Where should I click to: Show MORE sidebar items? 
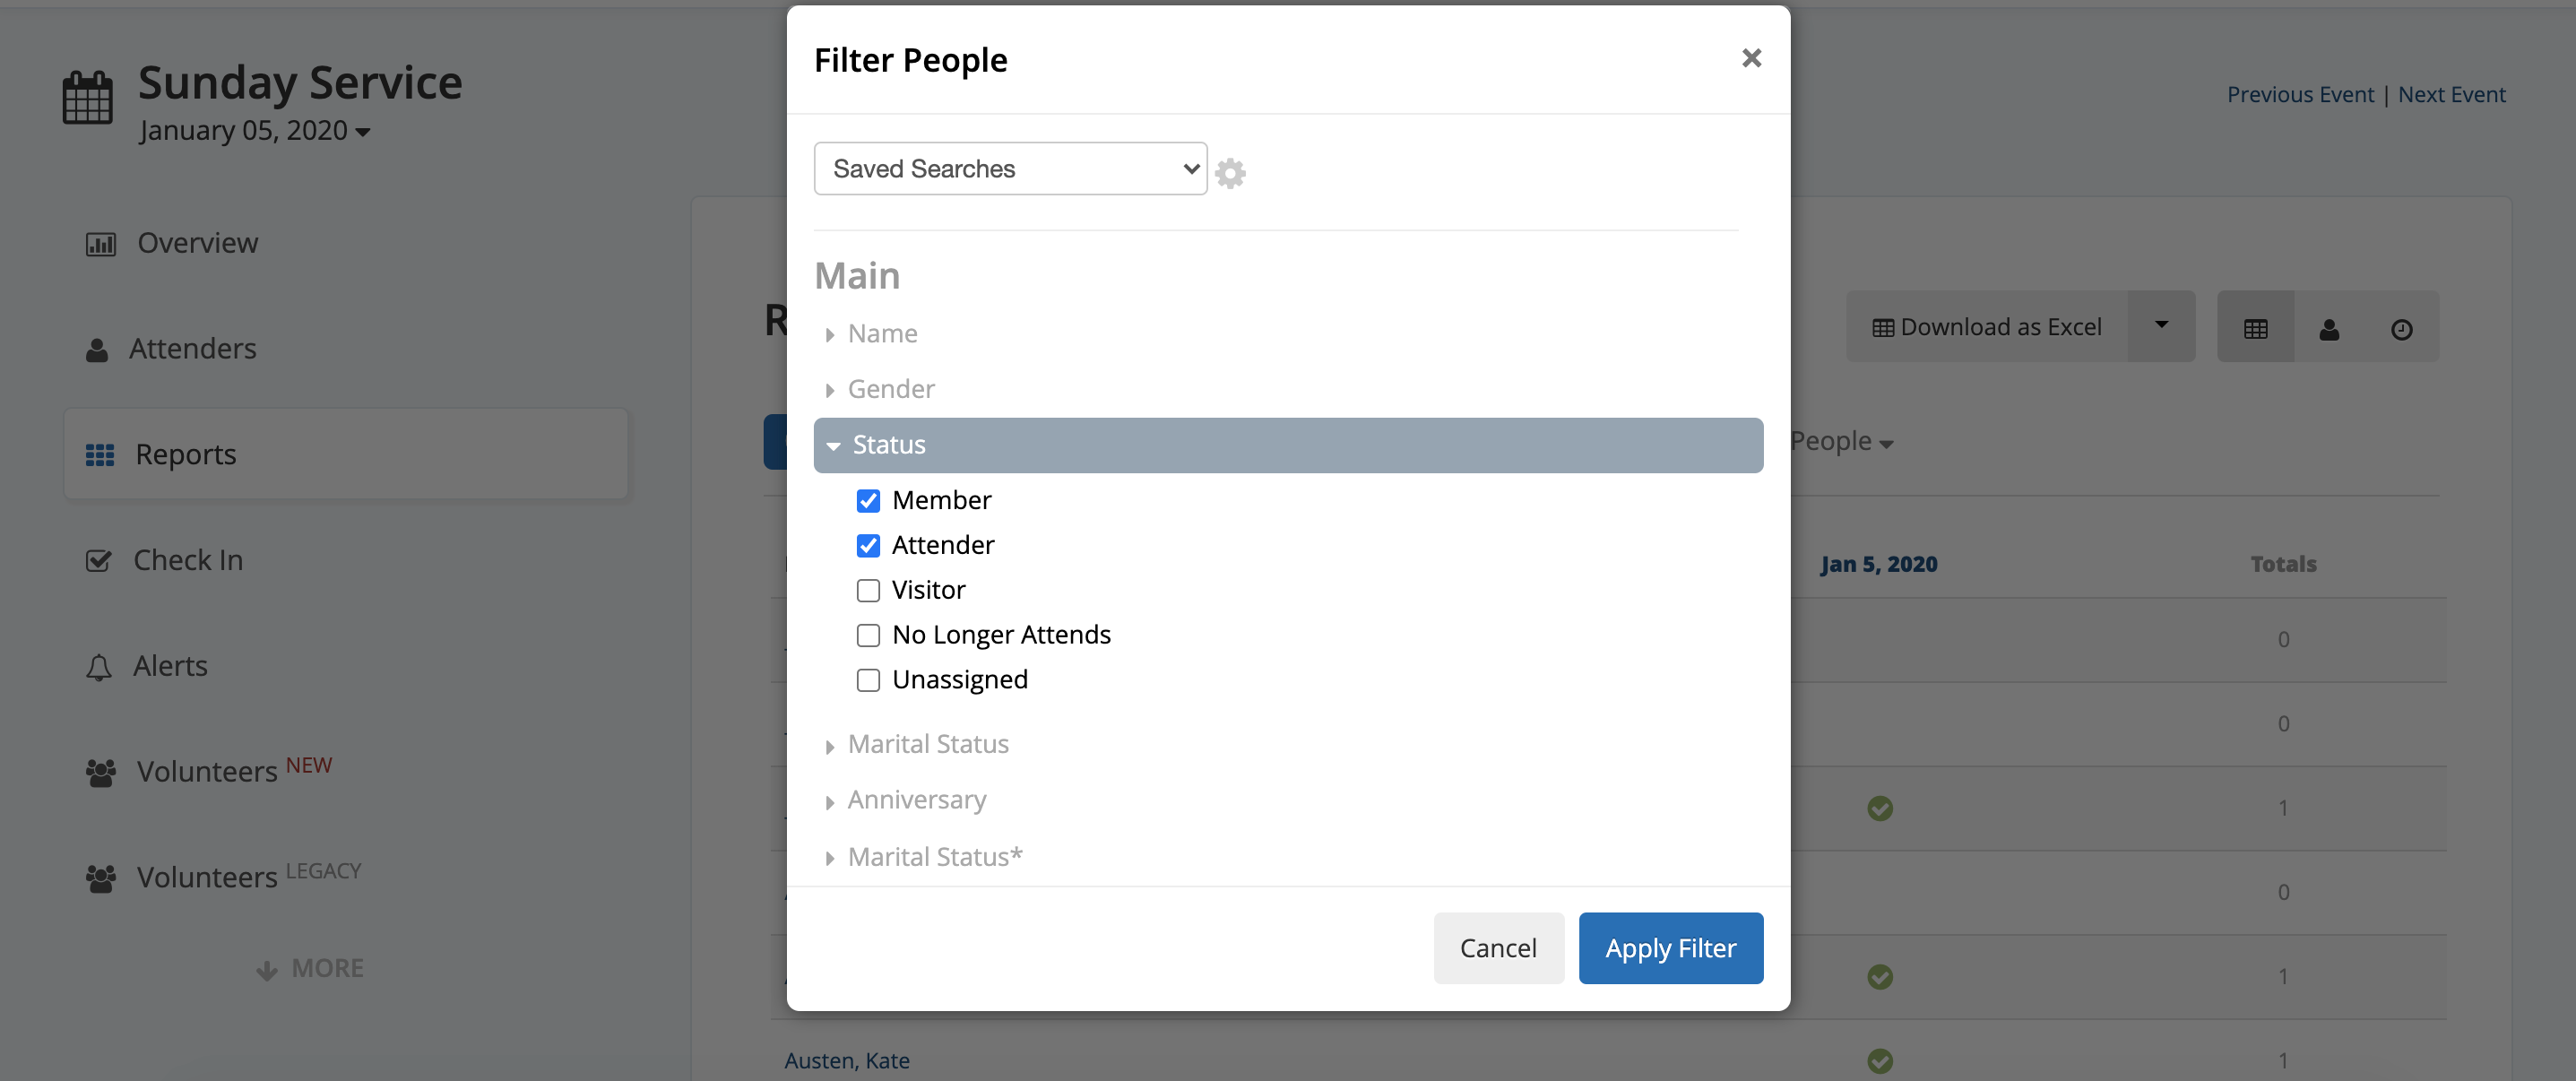click(309, 969)
